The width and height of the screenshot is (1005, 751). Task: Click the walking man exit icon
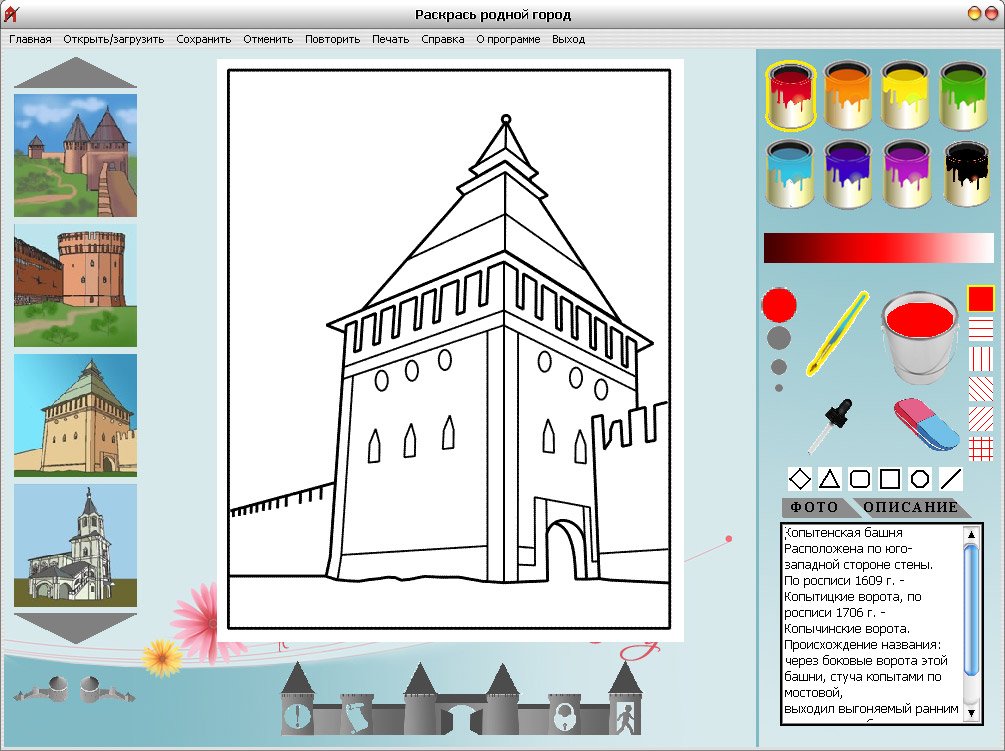(x=624, y=715)
